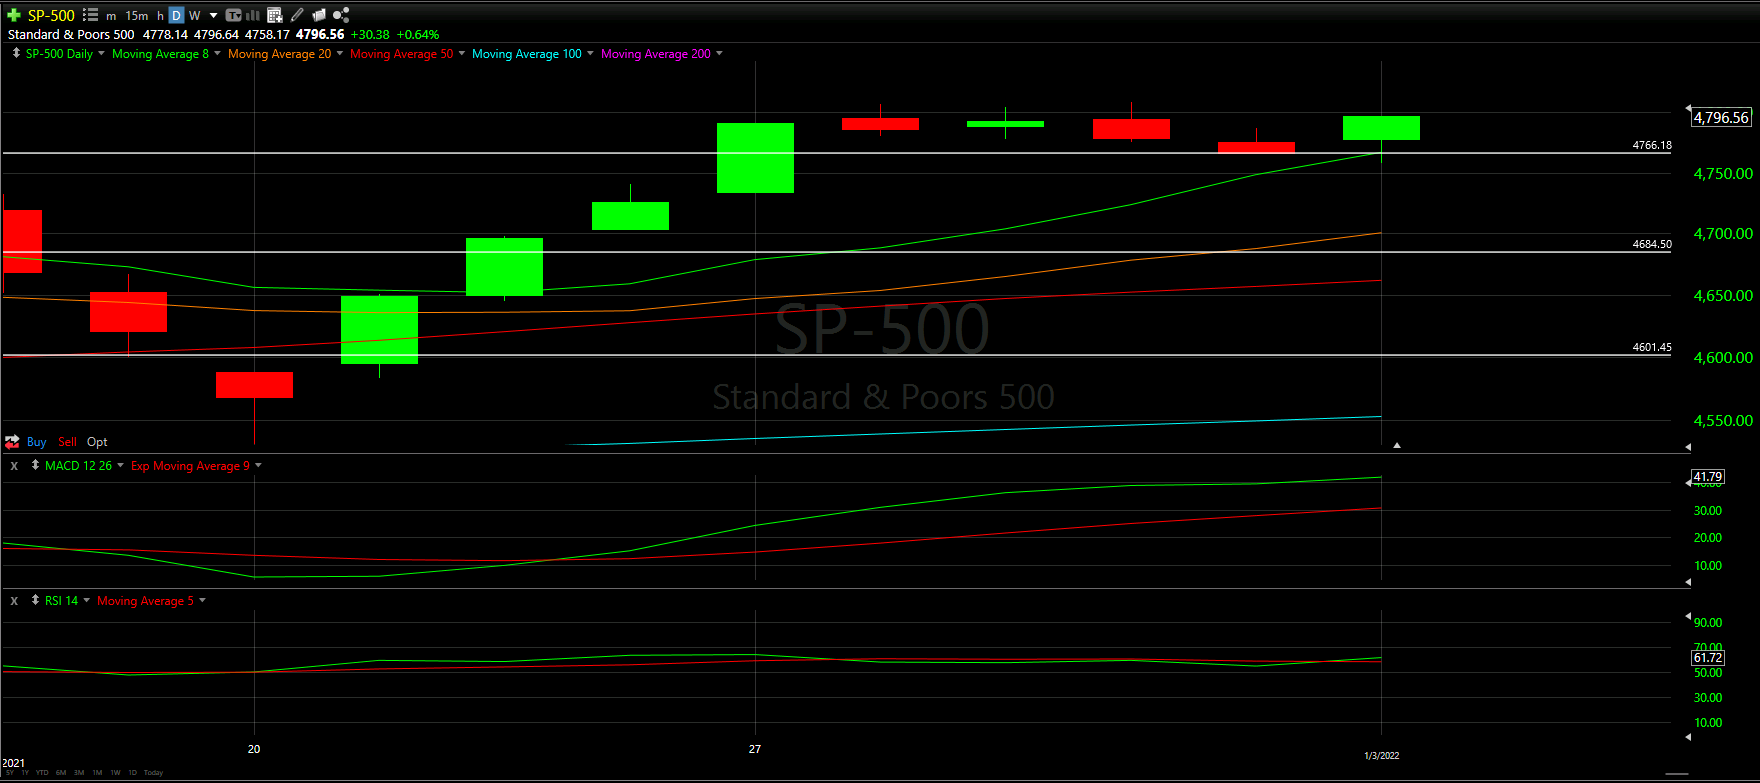Select the Today range at the bottom
1760x783 pixels.
(x=153, y=772)
